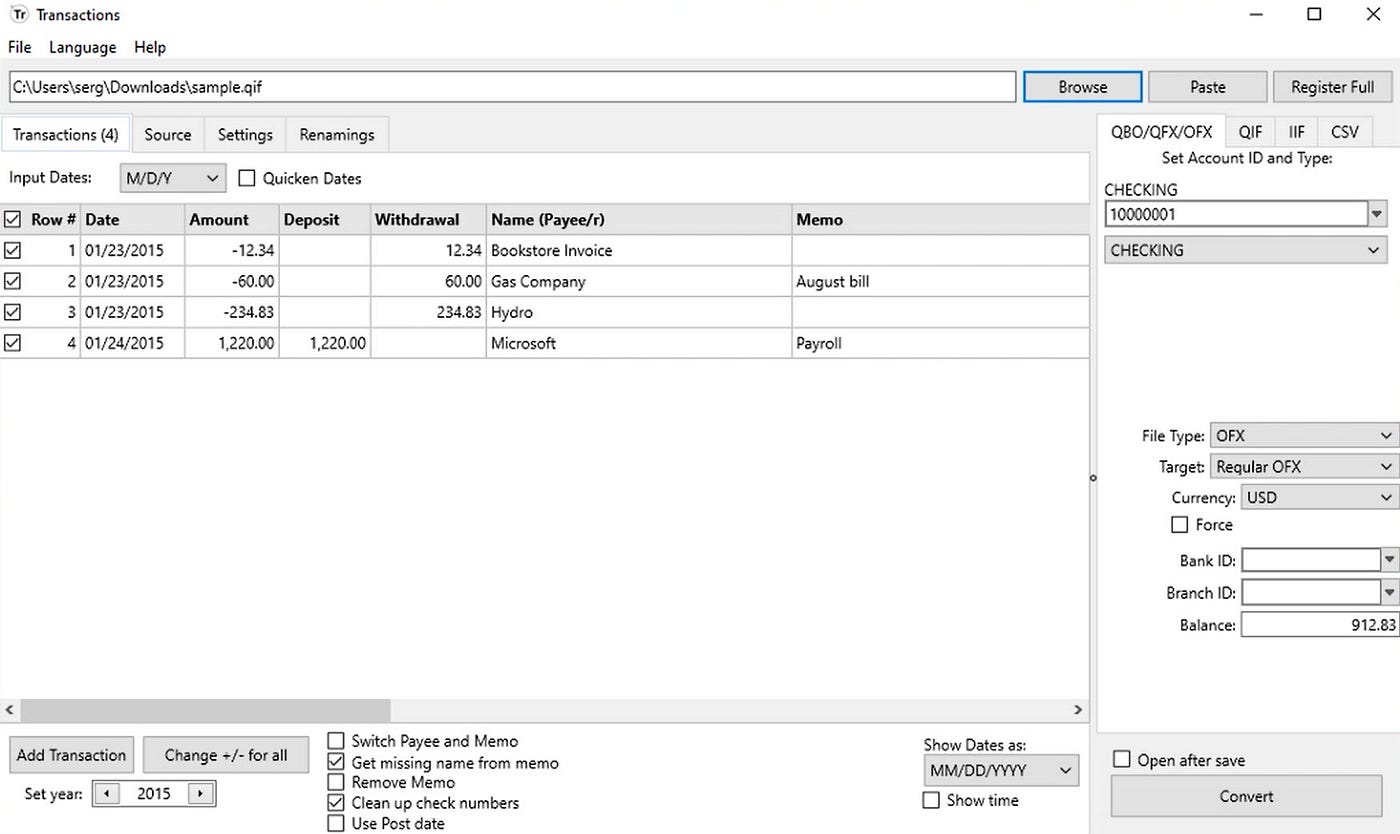The height and width of the screenshot is (834, 1400).
Task: Click the Name (Payee/r) column header
Action: click(x=640, y=219)
